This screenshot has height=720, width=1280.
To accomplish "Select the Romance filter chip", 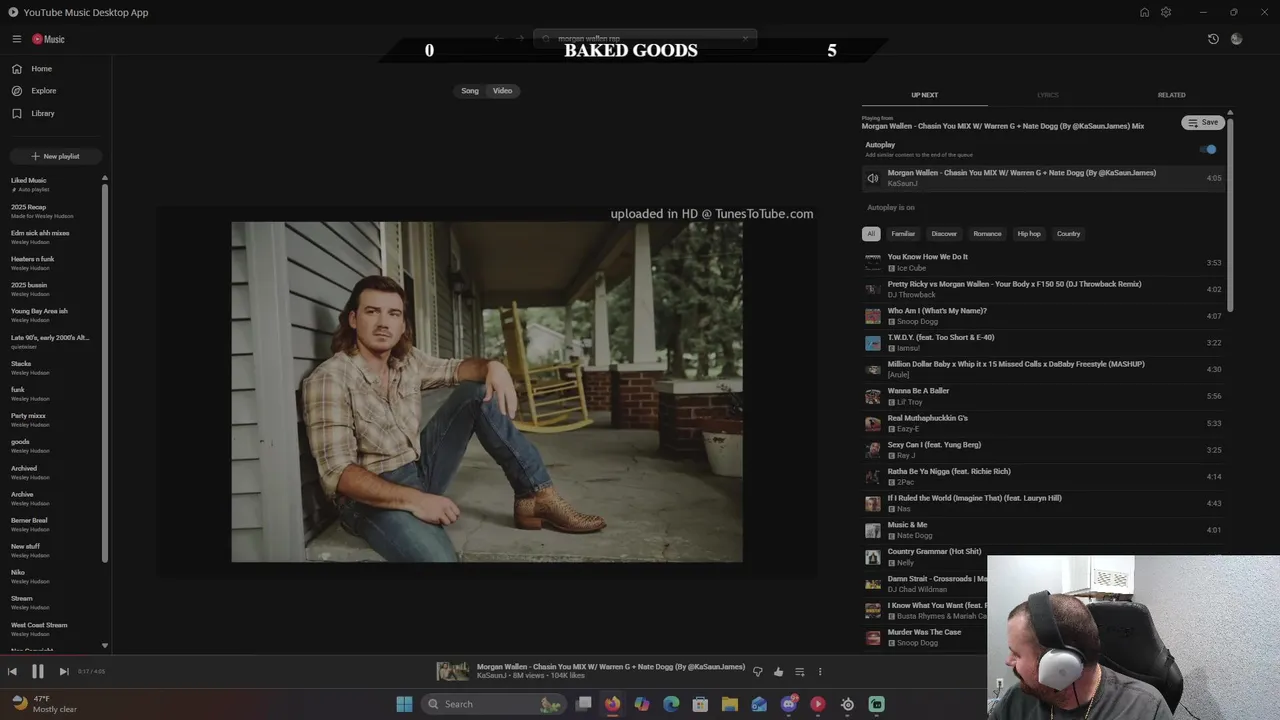I will 987,234.
